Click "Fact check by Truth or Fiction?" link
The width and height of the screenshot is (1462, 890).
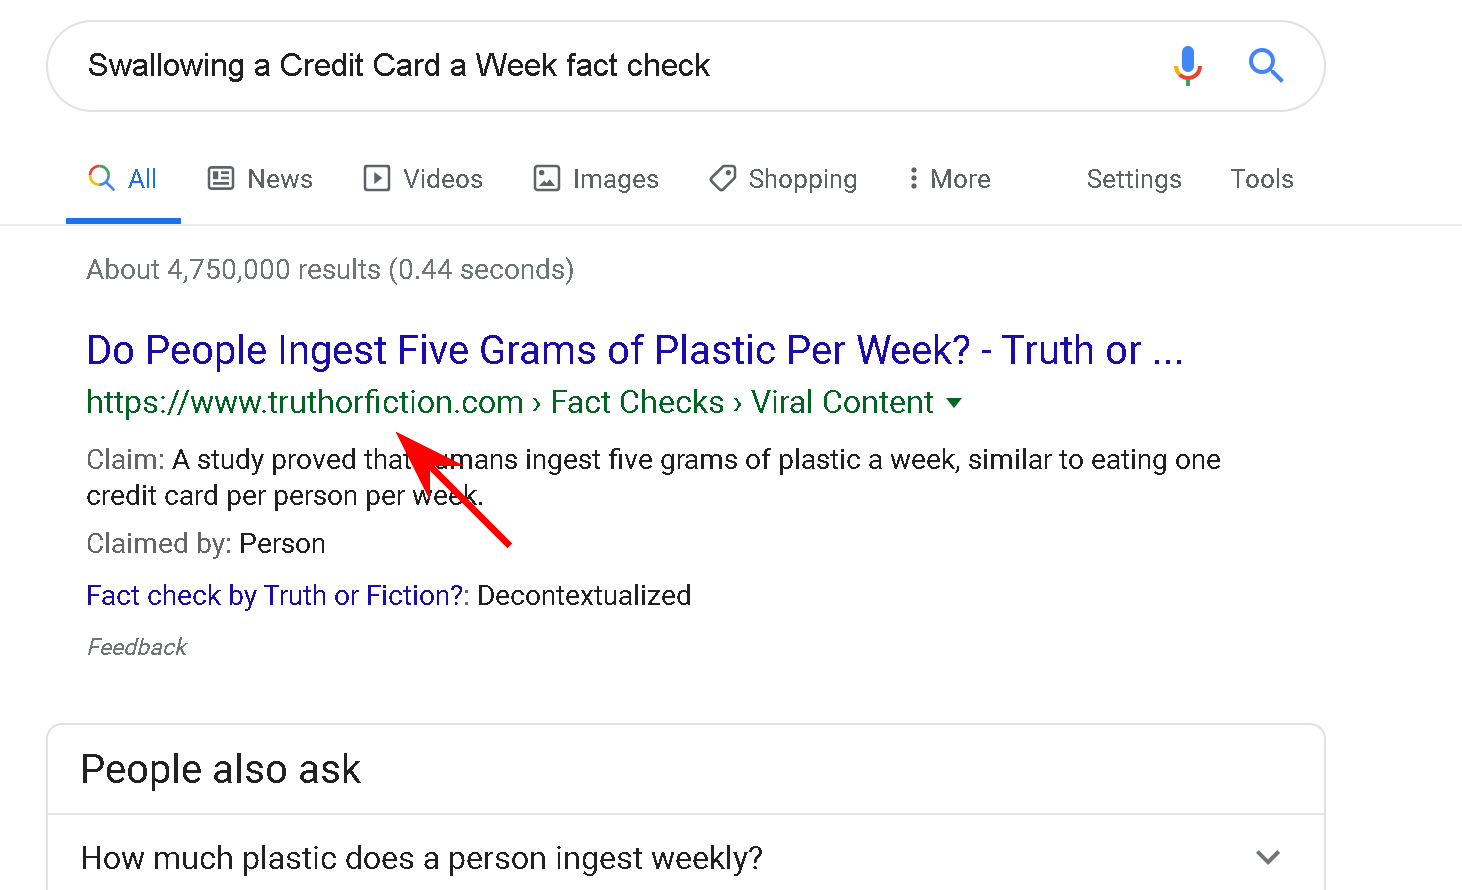point(275,596)
